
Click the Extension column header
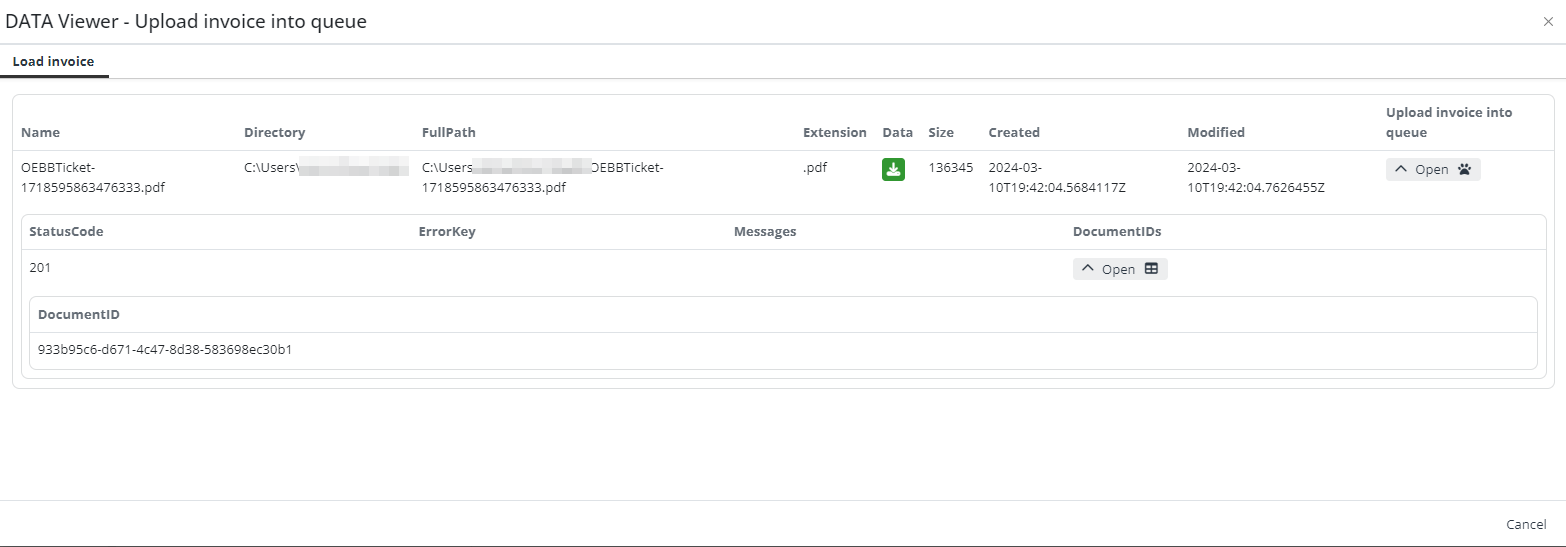coord(834,132)
